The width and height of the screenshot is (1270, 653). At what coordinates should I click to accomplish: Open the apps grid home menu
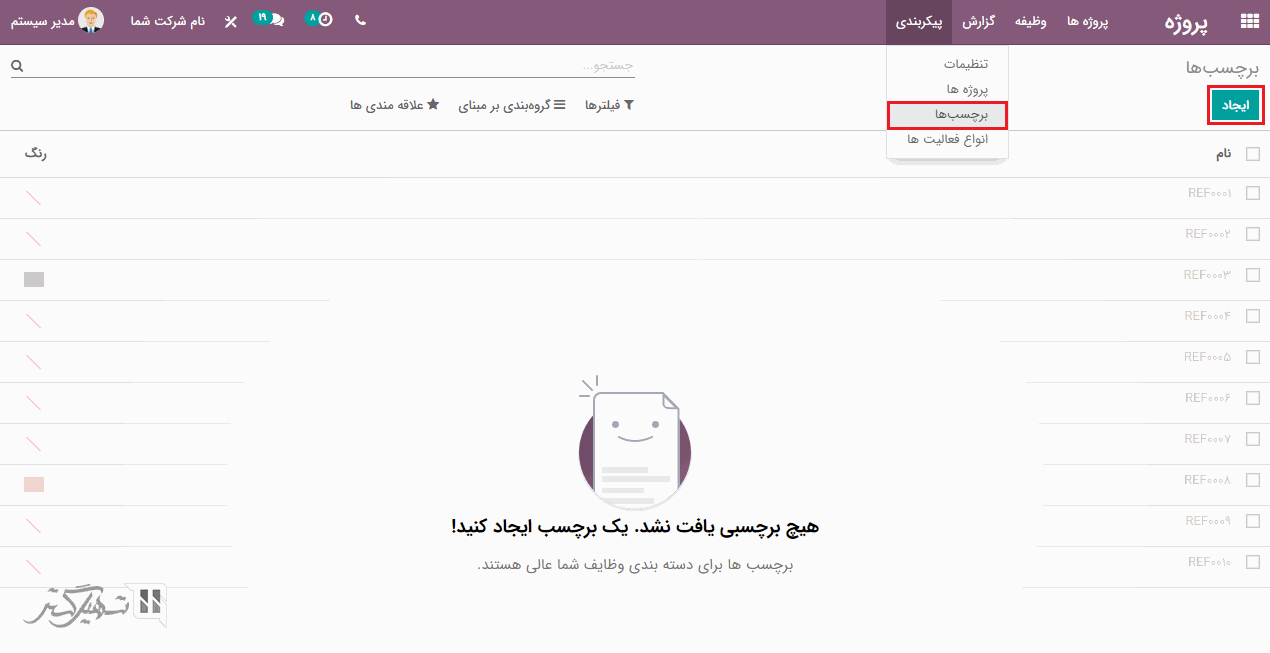click(x=1249, y=21)
